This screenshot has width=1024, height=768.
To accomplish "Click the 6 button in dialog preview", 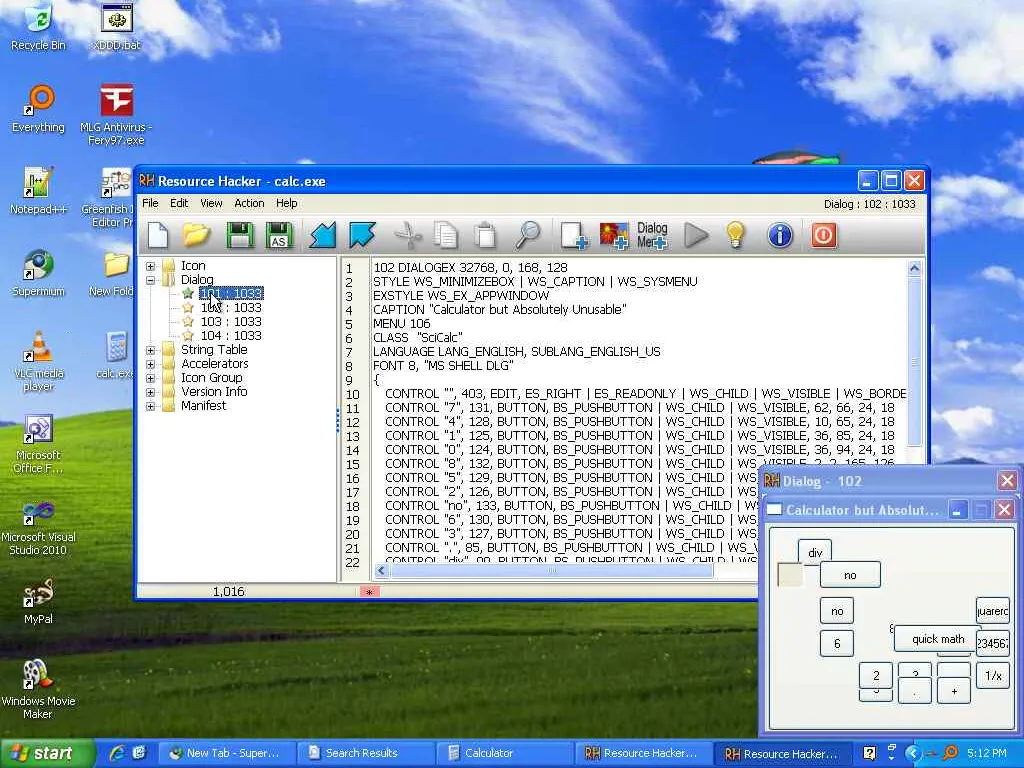I will click(x=837, y=643).
